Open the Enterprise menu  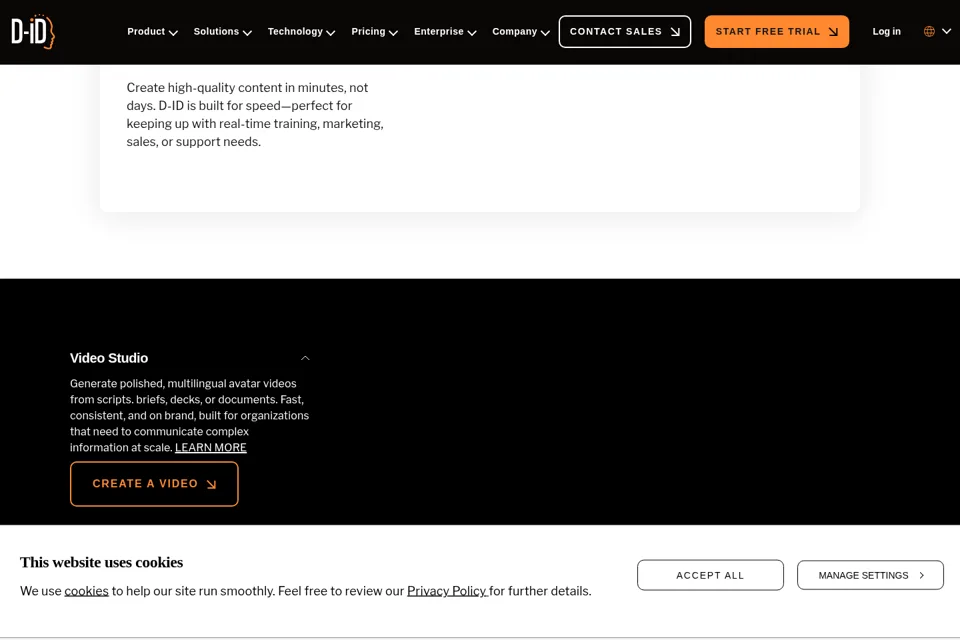pos(445,31)
